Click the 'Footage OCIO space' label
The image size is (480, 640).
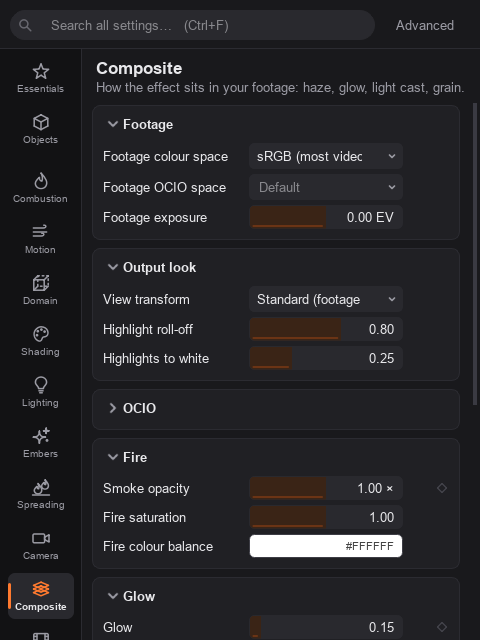pos(164,188)
